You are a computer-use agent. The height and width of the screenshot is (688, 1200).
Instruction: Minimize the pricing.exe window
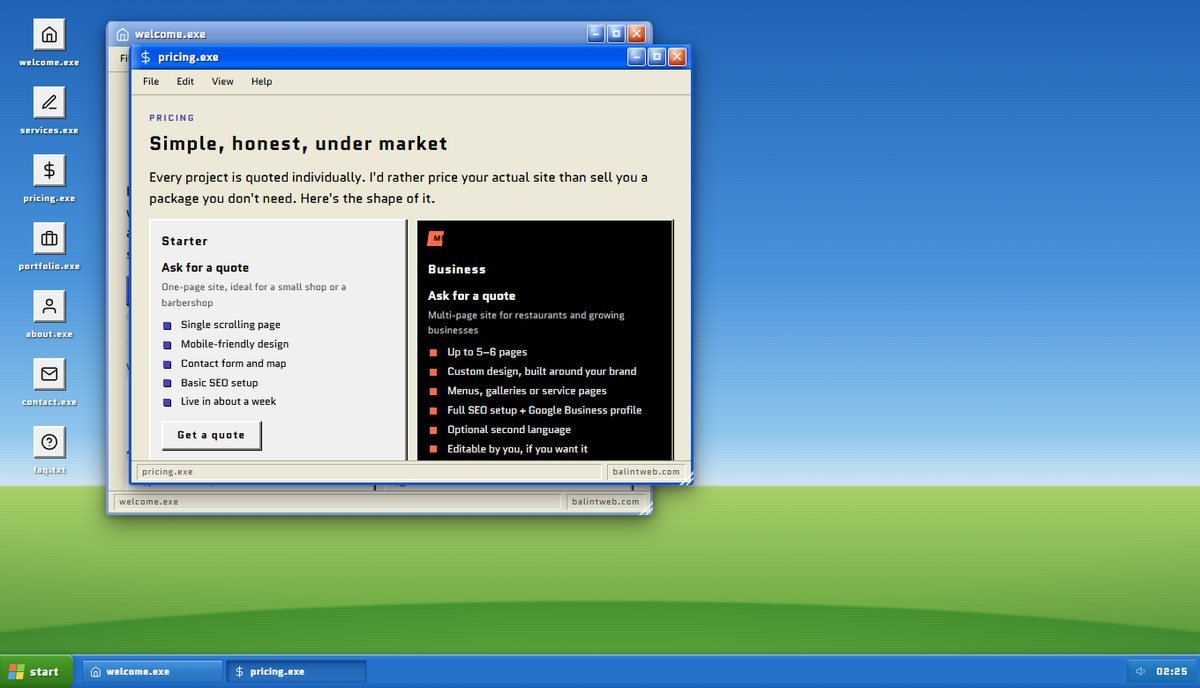[636, 57]
